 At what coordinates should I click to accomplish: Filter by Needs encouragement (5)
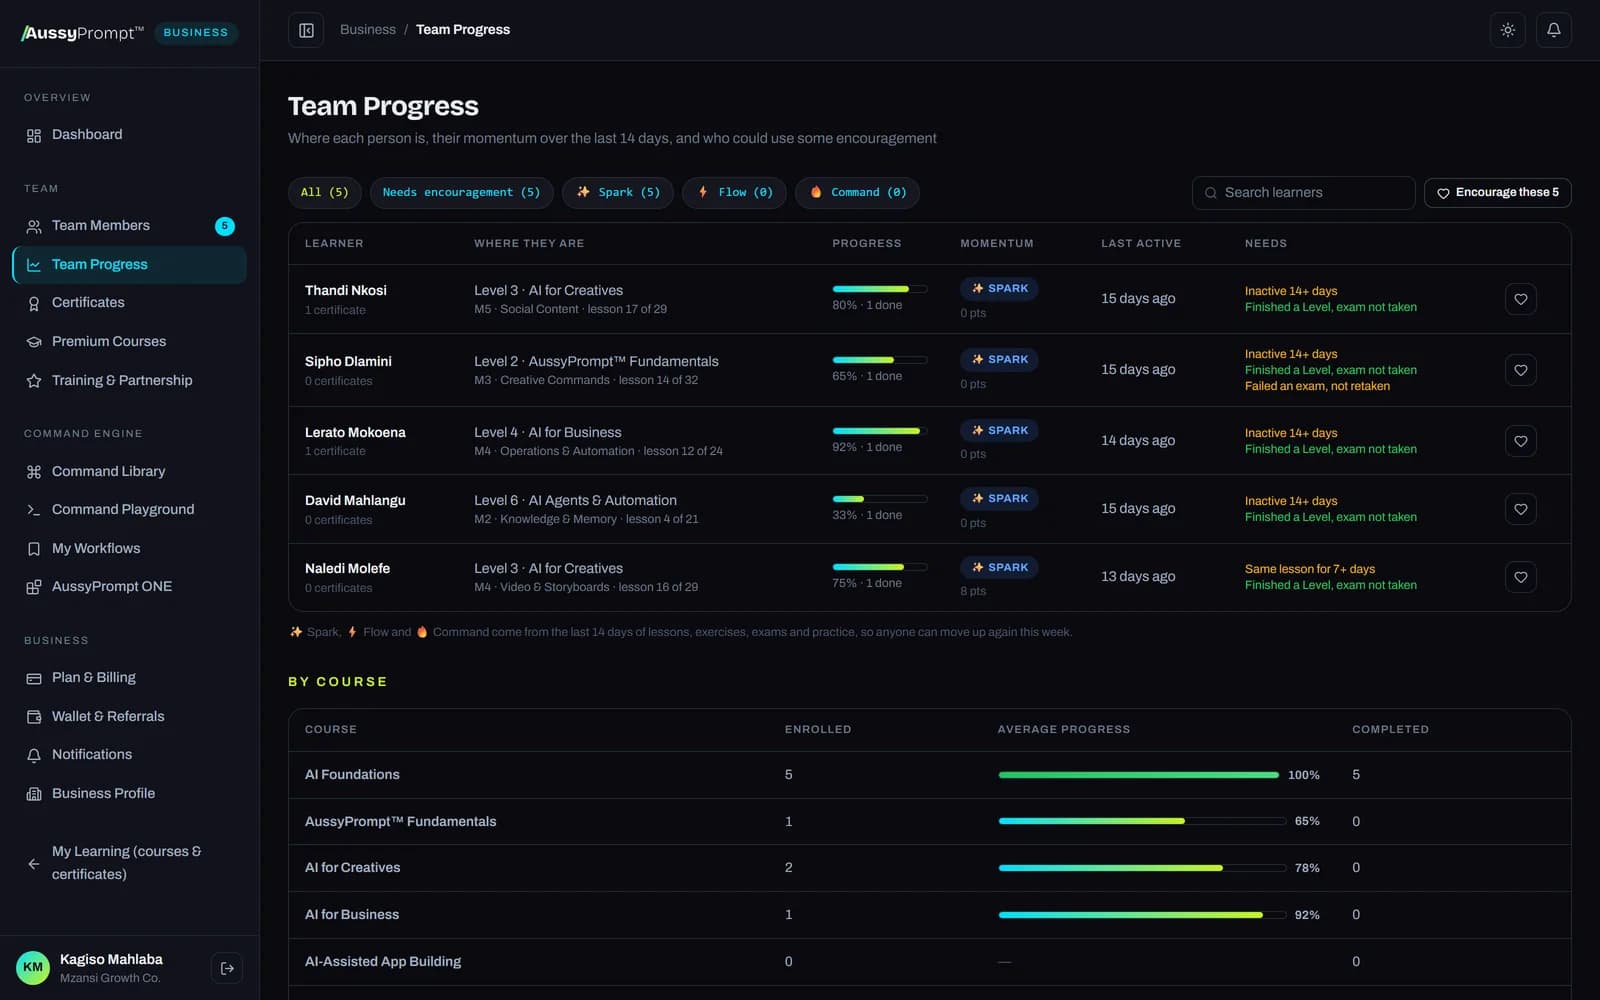[461, 193]
